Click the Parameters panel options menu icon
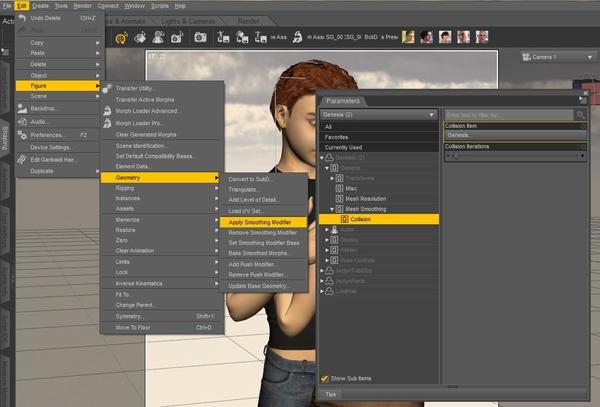This screenshot has height=407, width=600. [582, 101]
